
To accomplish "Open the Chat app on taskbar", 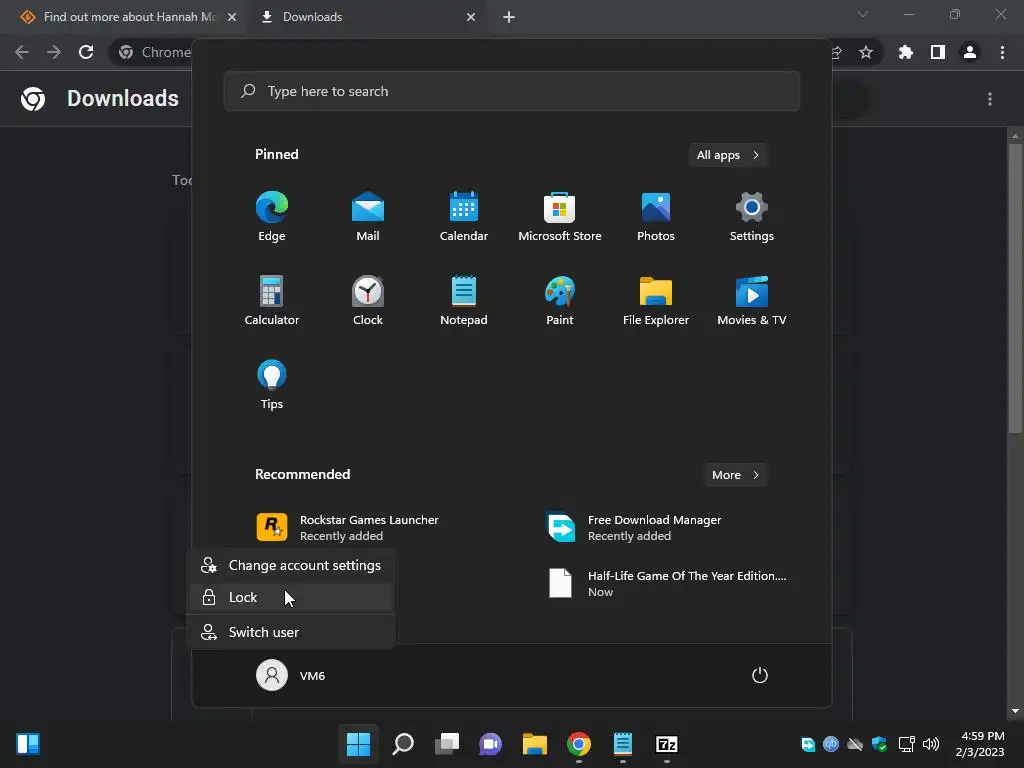I will point(490,744).
